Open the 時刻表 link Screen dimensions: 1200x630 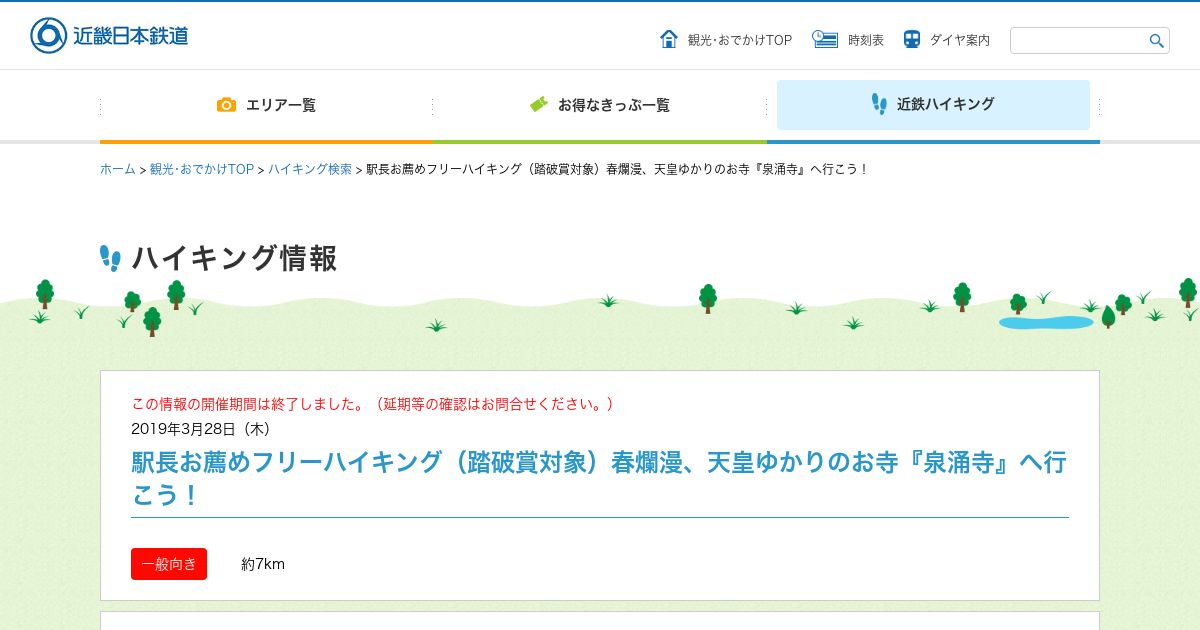866,40
